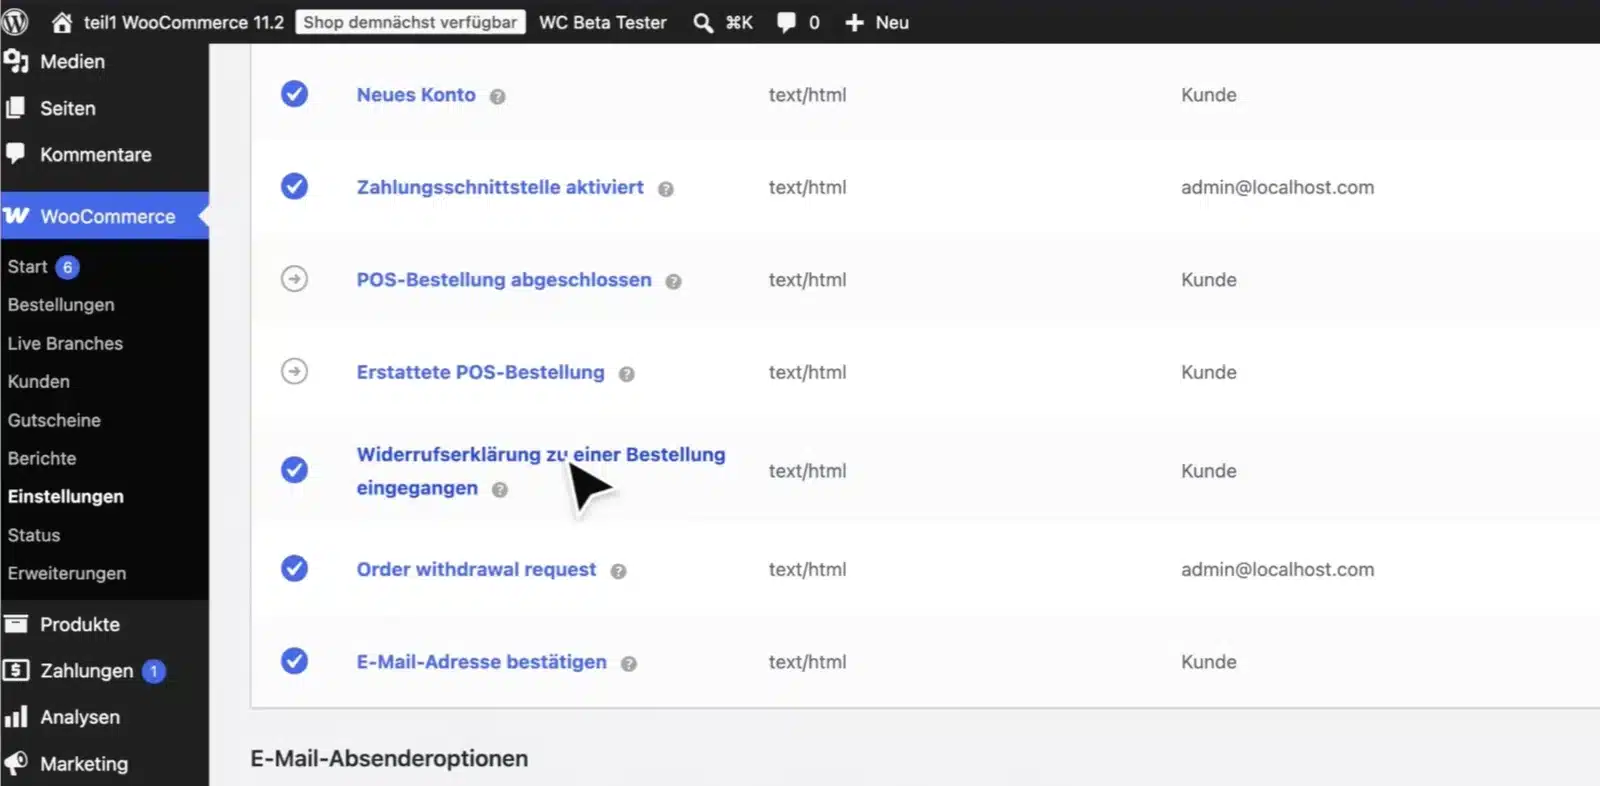Click text/html in Neues Konto row
The height and width of the screenshot is (786, 1600).
pos(807,95)
